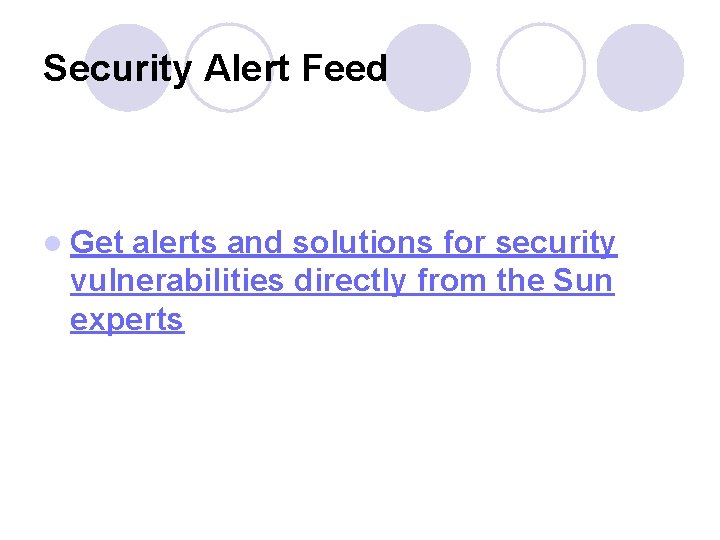Viewport: 720px width, 540px height.
Task: Click the filled circle just after "Feed"
Action: click(x=427, y=68)
